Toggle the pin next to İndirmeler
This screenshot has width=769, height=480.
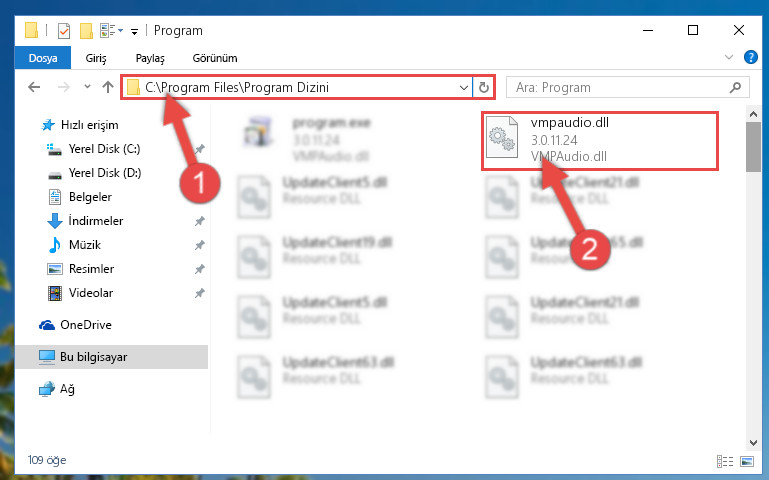[200, 221]
